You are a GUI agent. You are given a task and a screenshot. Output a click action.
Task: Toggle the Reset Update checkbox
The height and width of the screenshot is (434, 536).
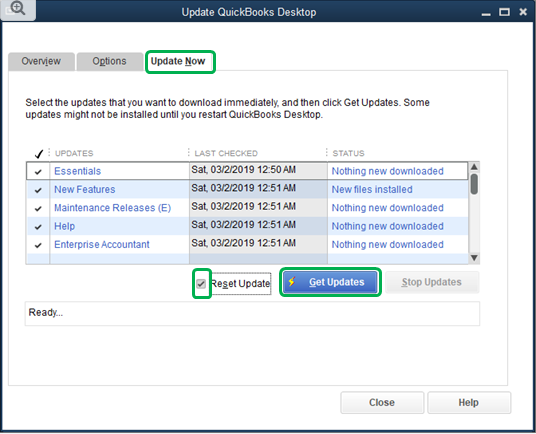coord(201,284)
